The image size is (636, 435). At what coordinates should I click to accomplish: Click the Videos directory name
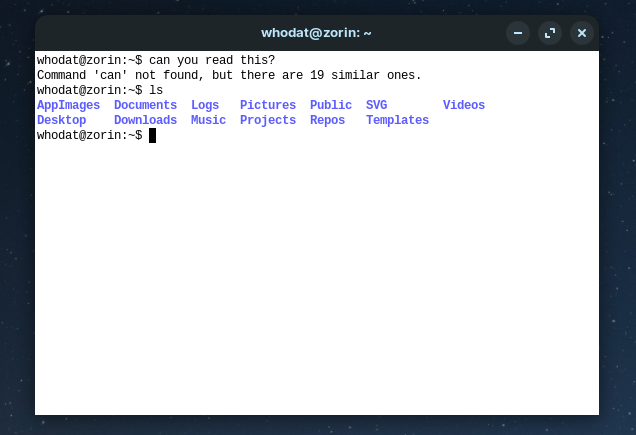point(464,105)
